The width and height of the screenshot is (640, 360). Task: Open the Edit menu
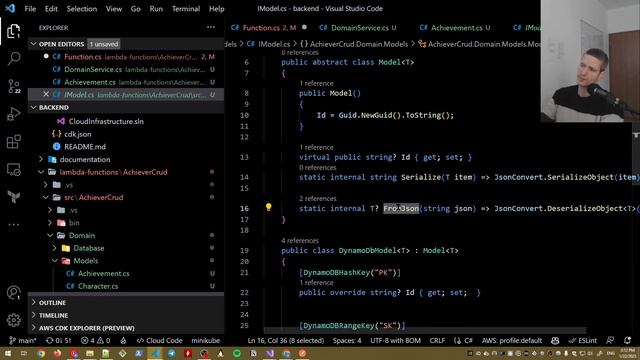click(51, 9)
